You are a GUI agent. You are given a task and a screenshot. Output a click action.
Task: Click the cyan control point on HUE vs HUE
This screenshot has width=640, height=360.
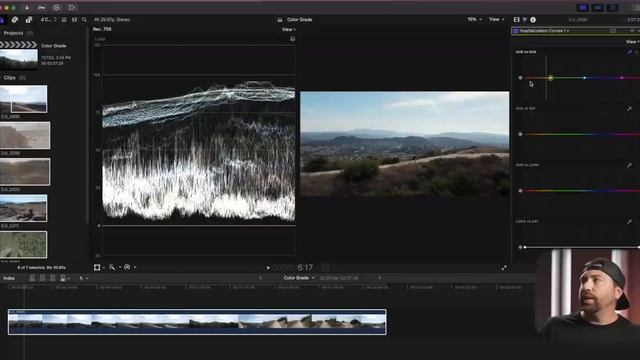(584, 78)
